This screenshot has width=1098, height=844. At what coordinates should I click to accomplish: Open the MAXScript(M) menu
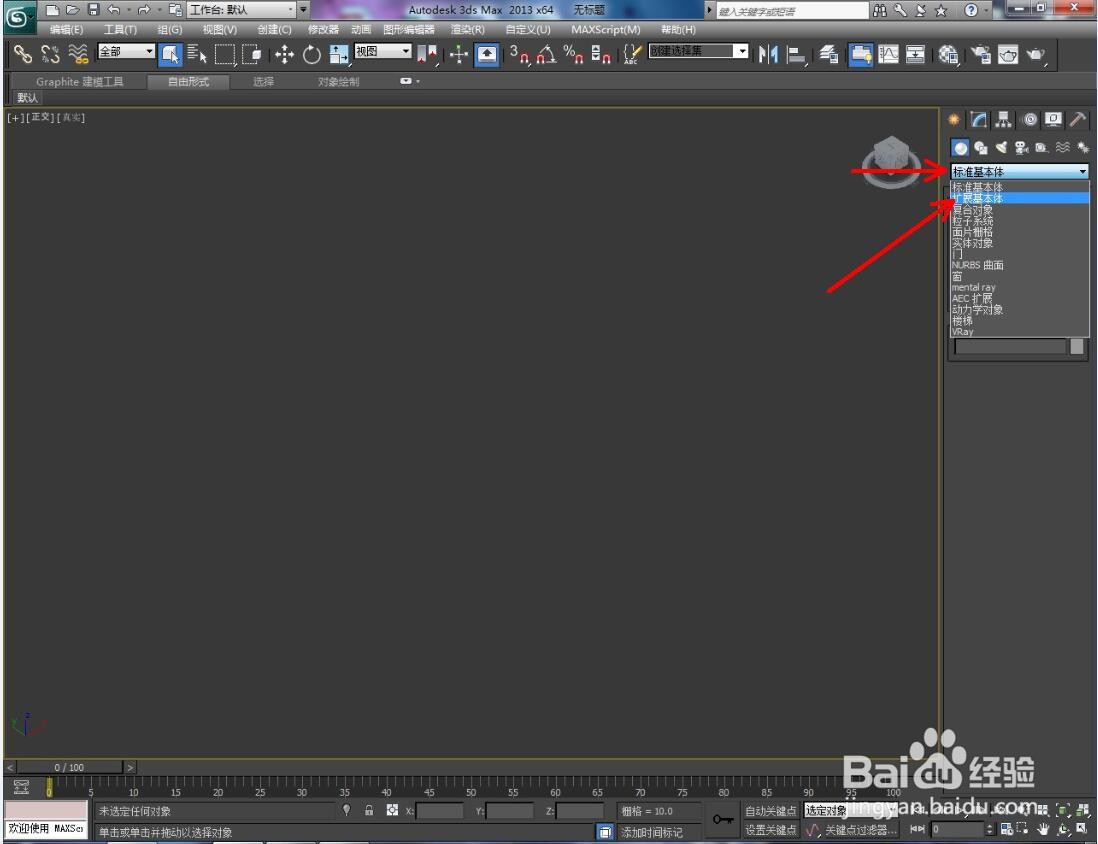tap(605, 29)
